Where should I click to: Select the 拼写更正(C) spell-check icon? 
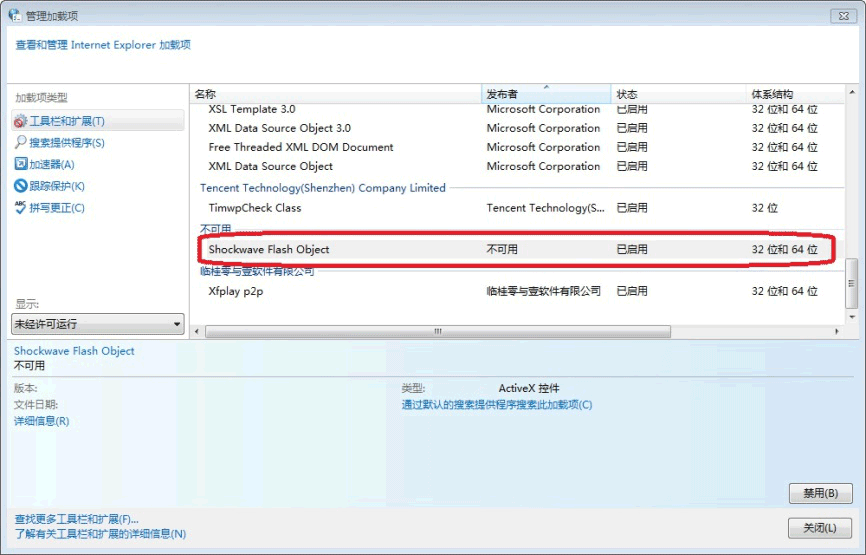coord(20,208)
